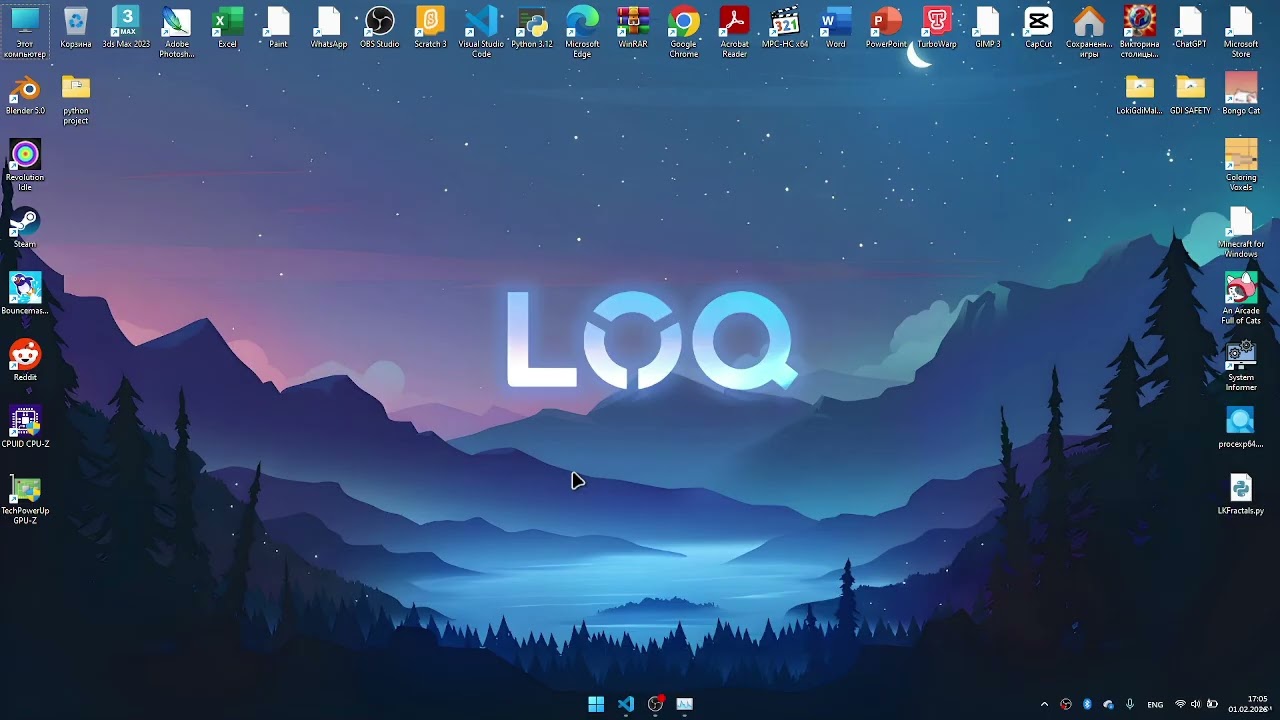Select the python project folder
The width and height of the screenshot is (1280, 720).
pos(76,99)
